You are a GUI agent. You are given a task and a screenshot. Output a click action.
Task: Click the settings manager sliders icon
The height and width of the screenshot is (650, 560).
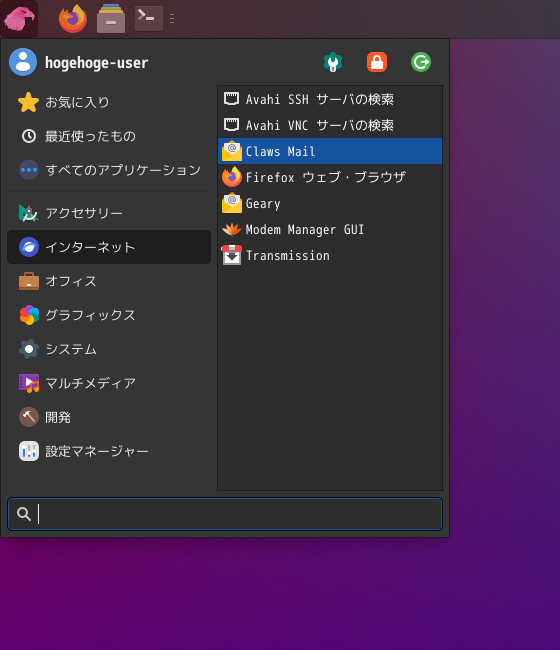click(29, 451)
